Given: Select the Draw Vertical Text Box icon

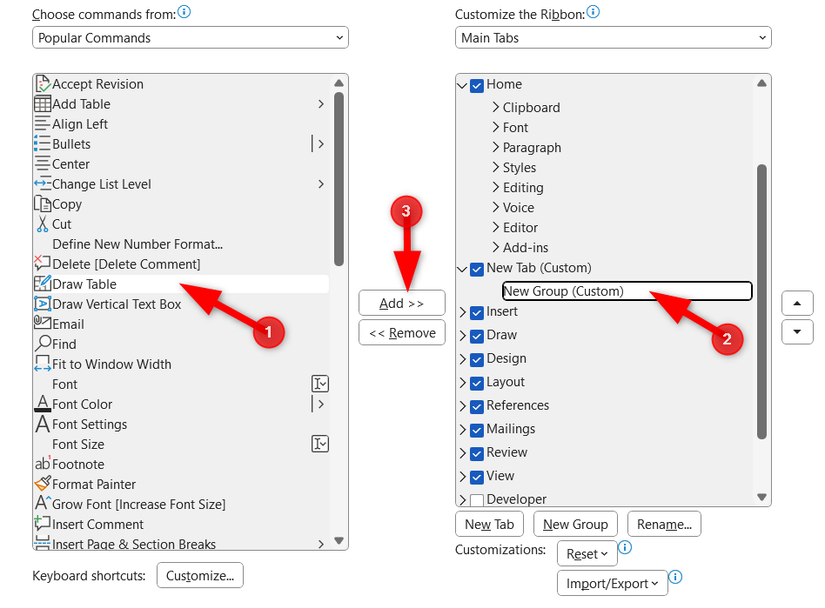Looking at the screenshot, I should pyautogui.click(x=42, y=303).
